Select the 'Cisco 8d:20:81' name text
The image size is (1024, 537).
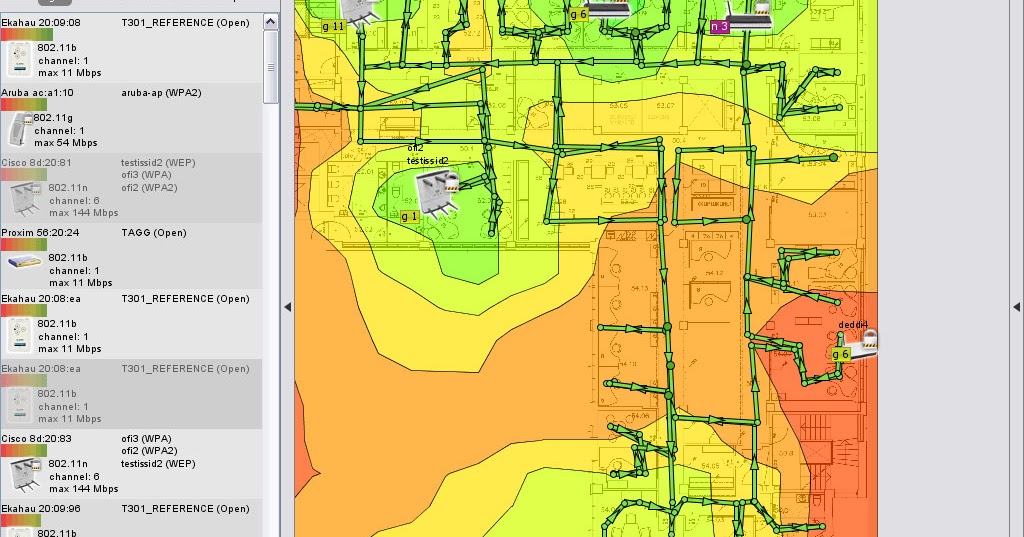coord(37,163)
